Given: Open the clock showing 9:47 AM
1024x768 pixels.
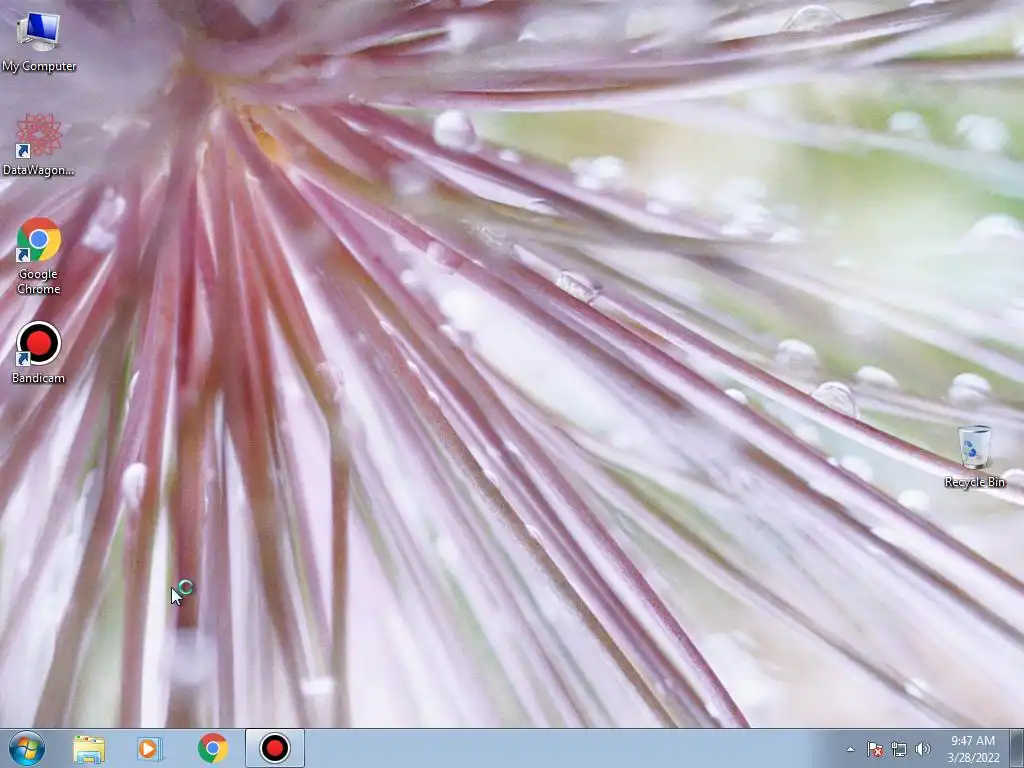Looking at the screenshot, I should point(973,749).
